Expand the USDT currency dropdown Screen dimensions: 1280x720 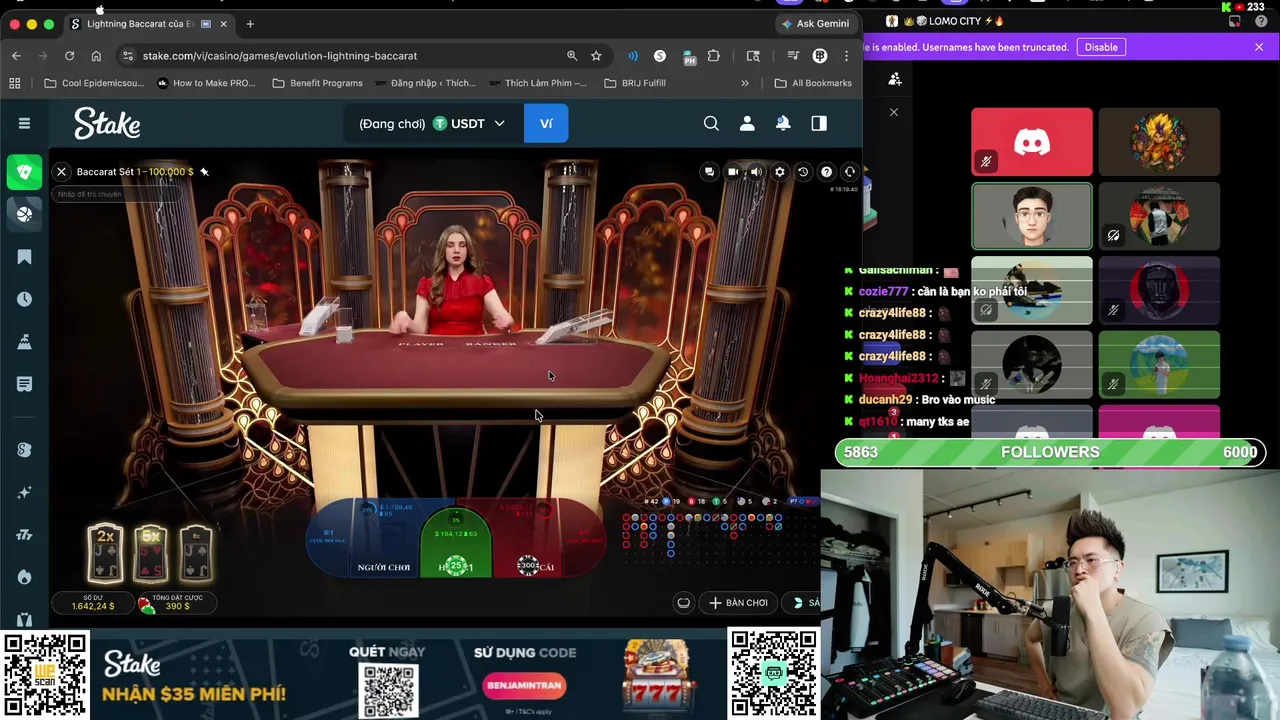click(x=468, y=123)
